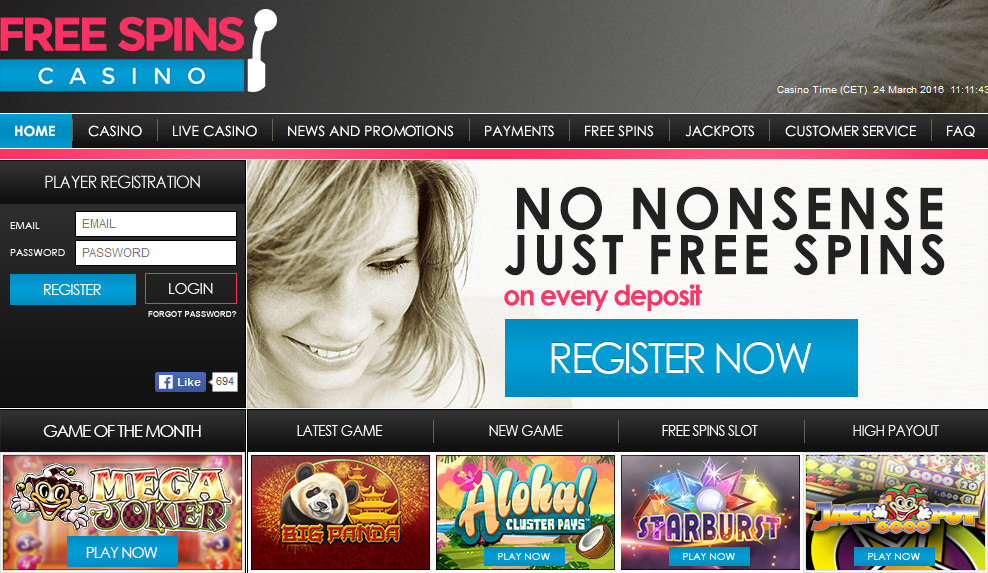Viewport: 988px width, 573px height.
Task: Click the Forgot Password link
Action: 192,314
